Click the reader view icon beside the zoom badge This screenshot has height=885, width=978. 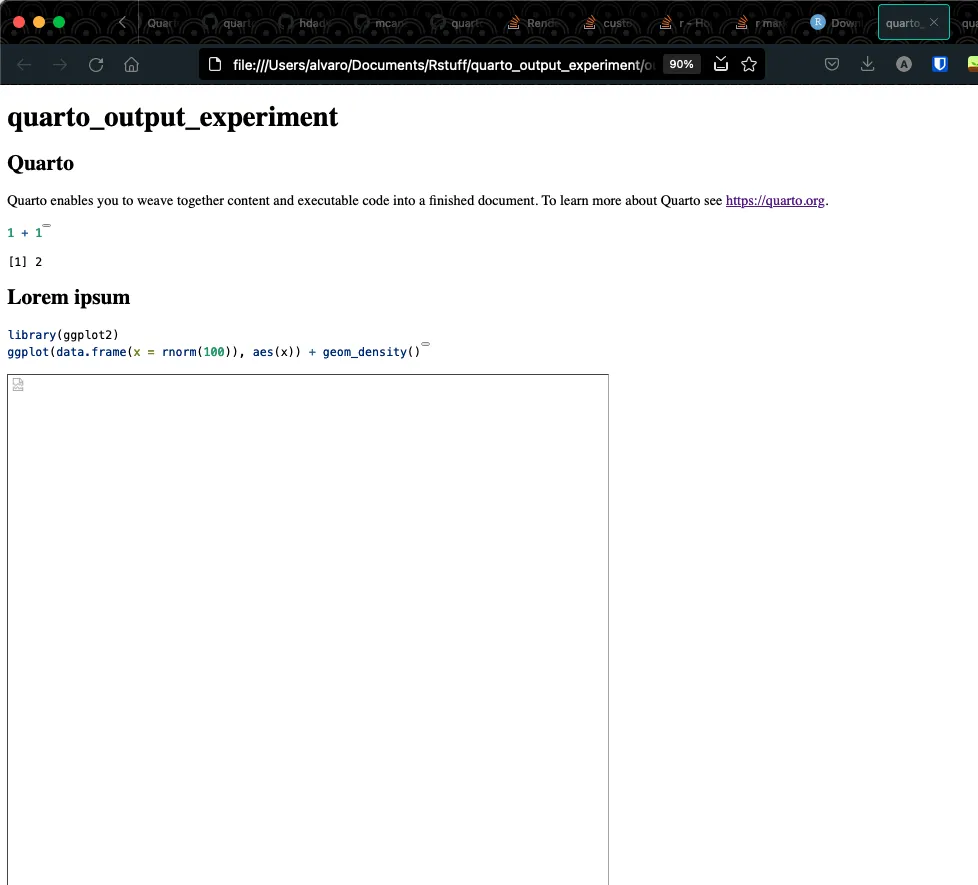click(721, 64)
